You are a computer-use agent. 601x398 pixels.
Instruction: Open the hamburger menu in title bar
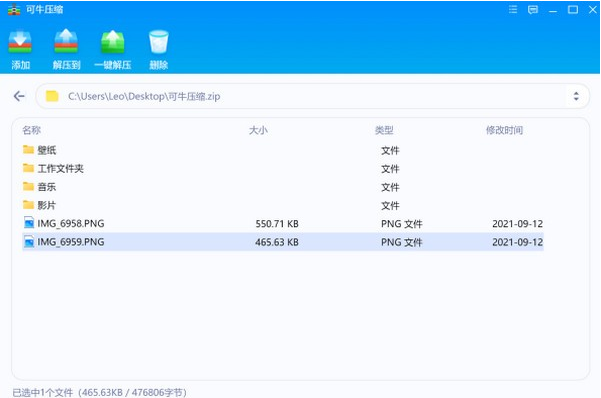513,10
